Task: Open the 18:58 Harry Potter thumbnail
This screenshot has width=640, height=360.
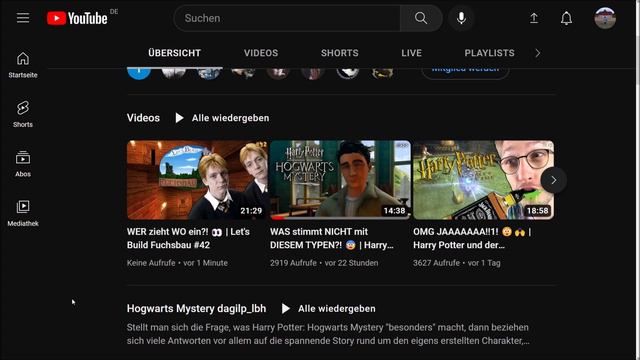Action: click(x=484, y=180)
